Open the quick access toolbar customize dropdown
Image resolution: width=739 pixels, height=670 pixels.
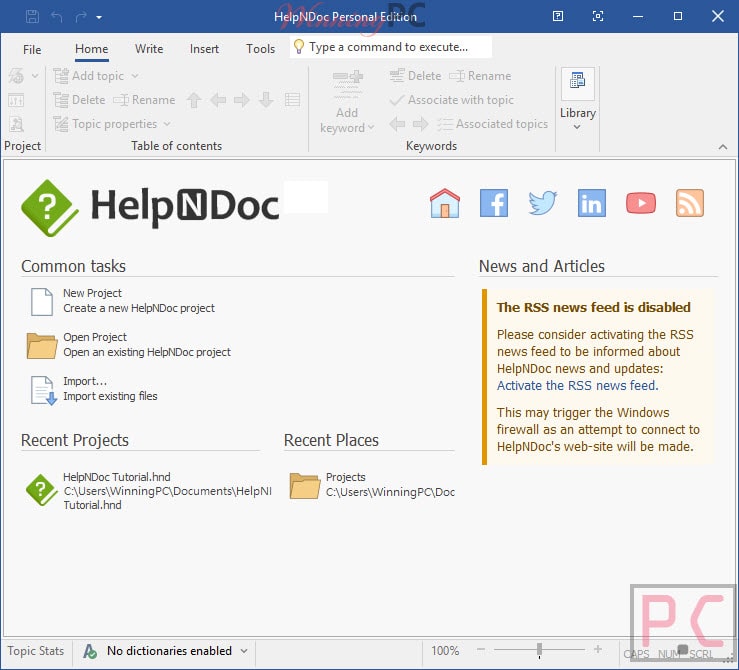(x=99, y=17)
